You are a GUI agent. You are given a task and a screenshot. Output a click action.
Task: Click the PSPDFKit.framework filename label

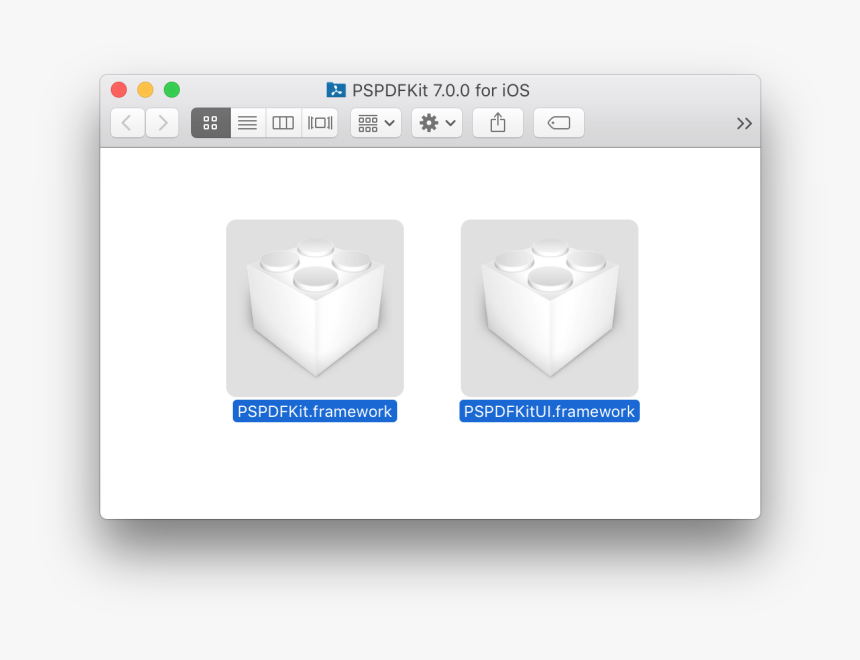pyautogui.click(x=314, y=410)
